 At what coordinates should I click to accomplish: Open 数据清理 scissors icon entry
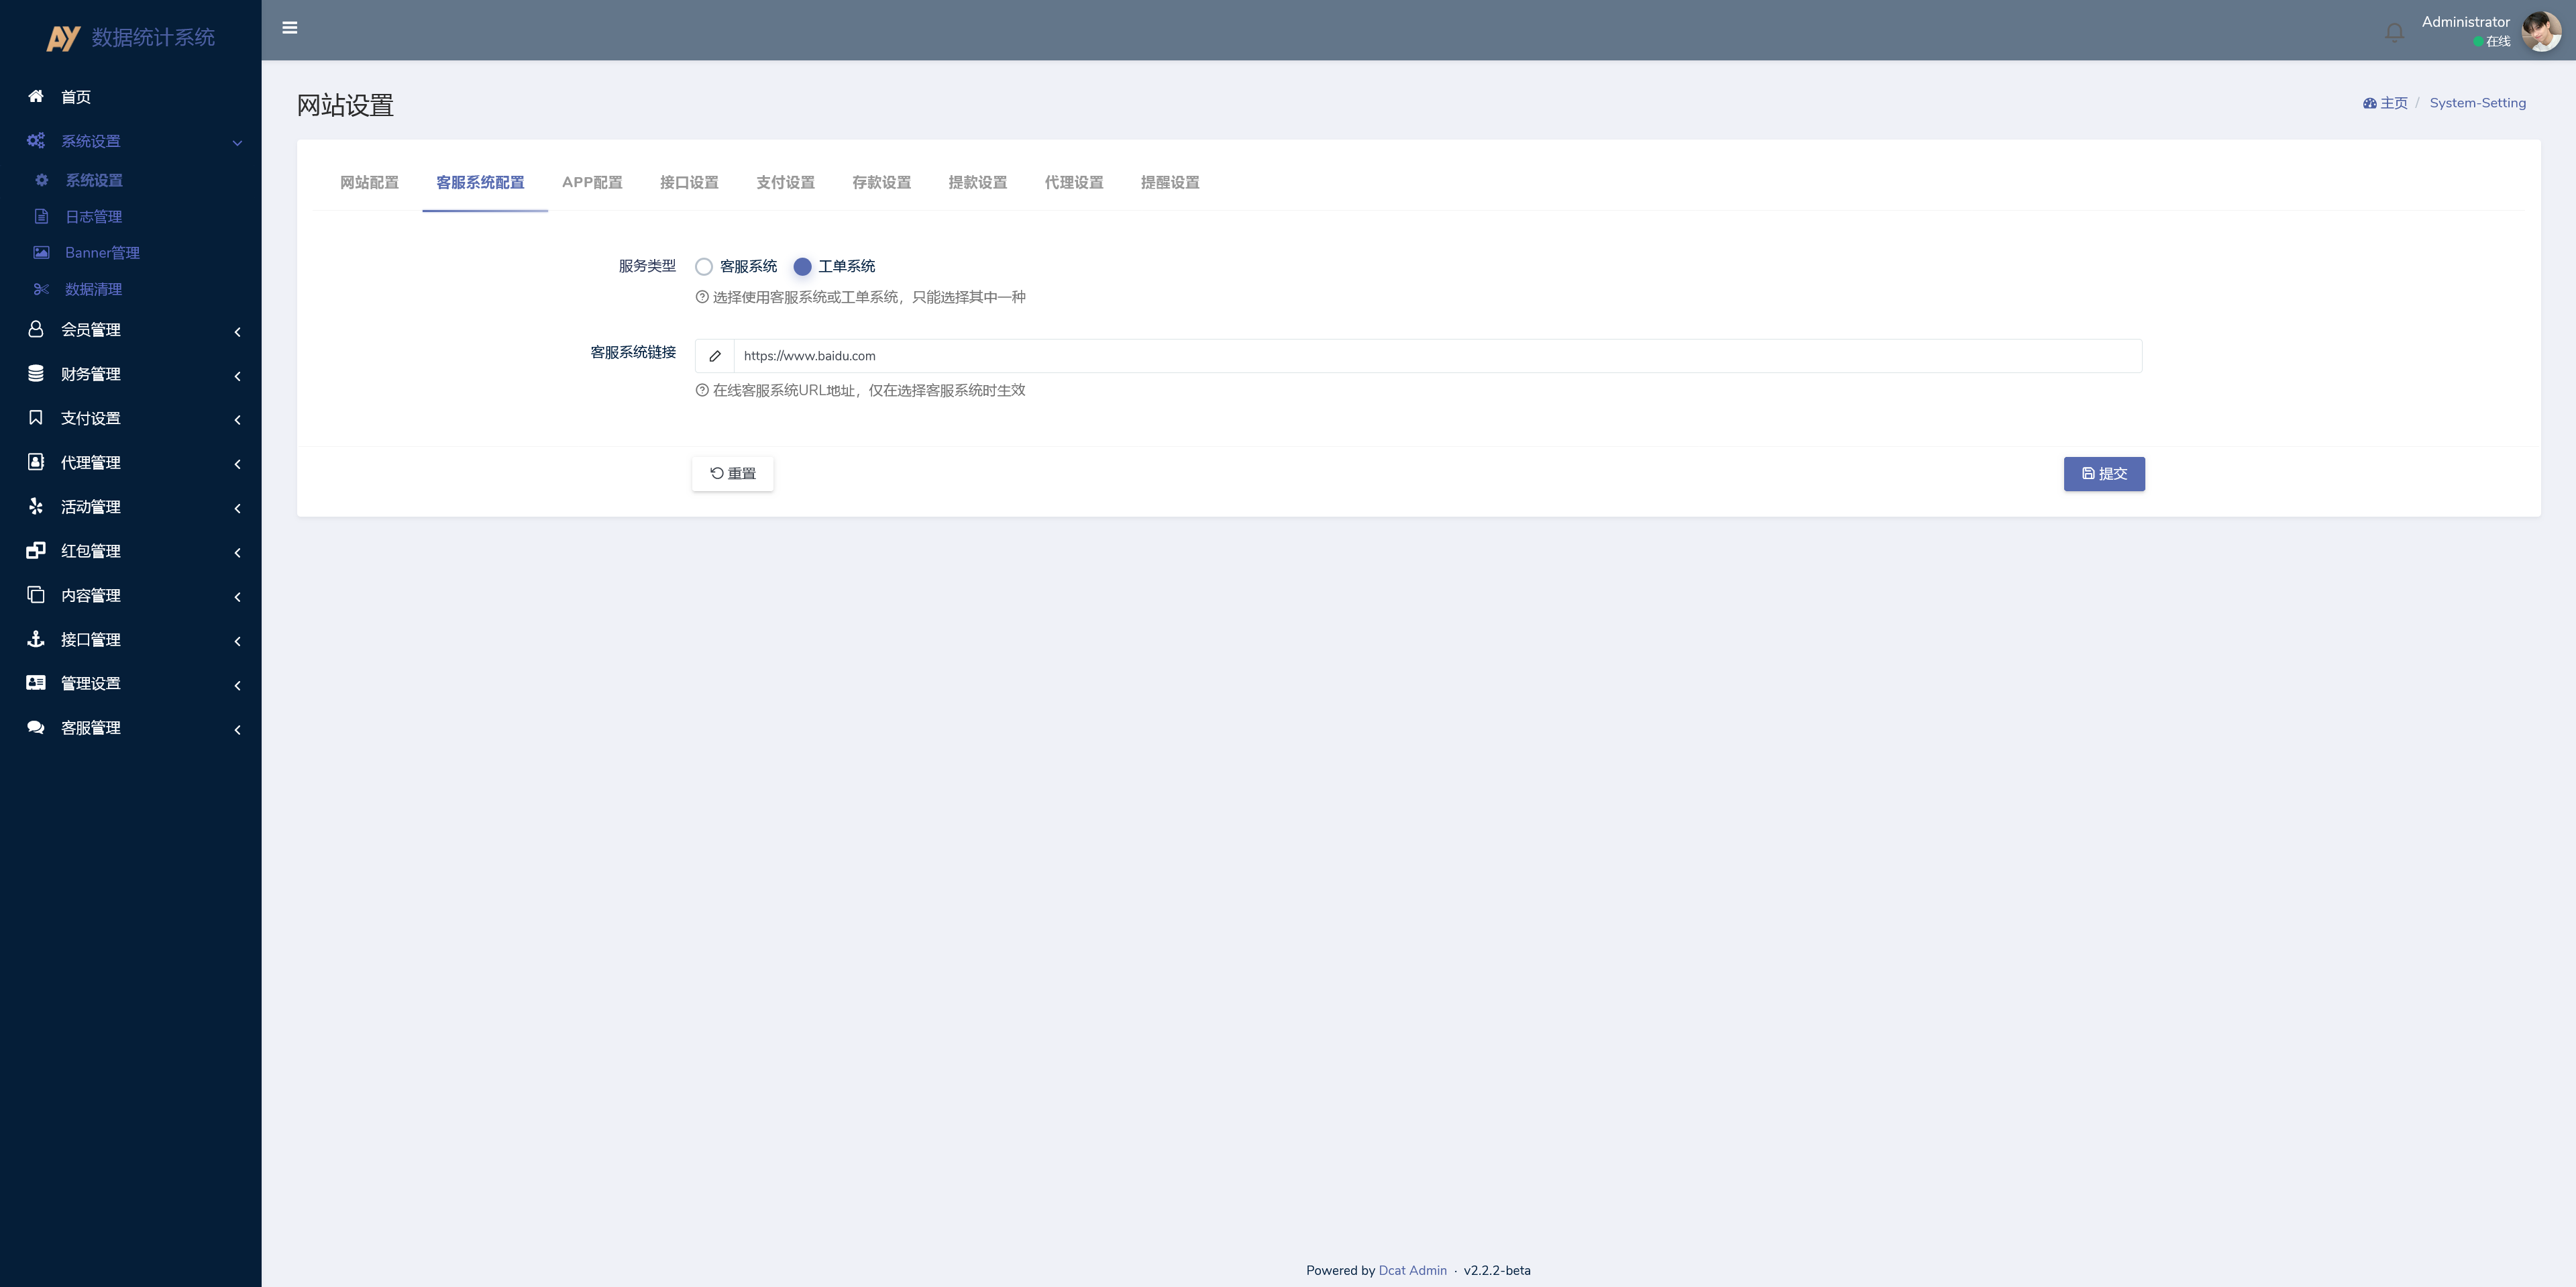(x=41, y=289)
